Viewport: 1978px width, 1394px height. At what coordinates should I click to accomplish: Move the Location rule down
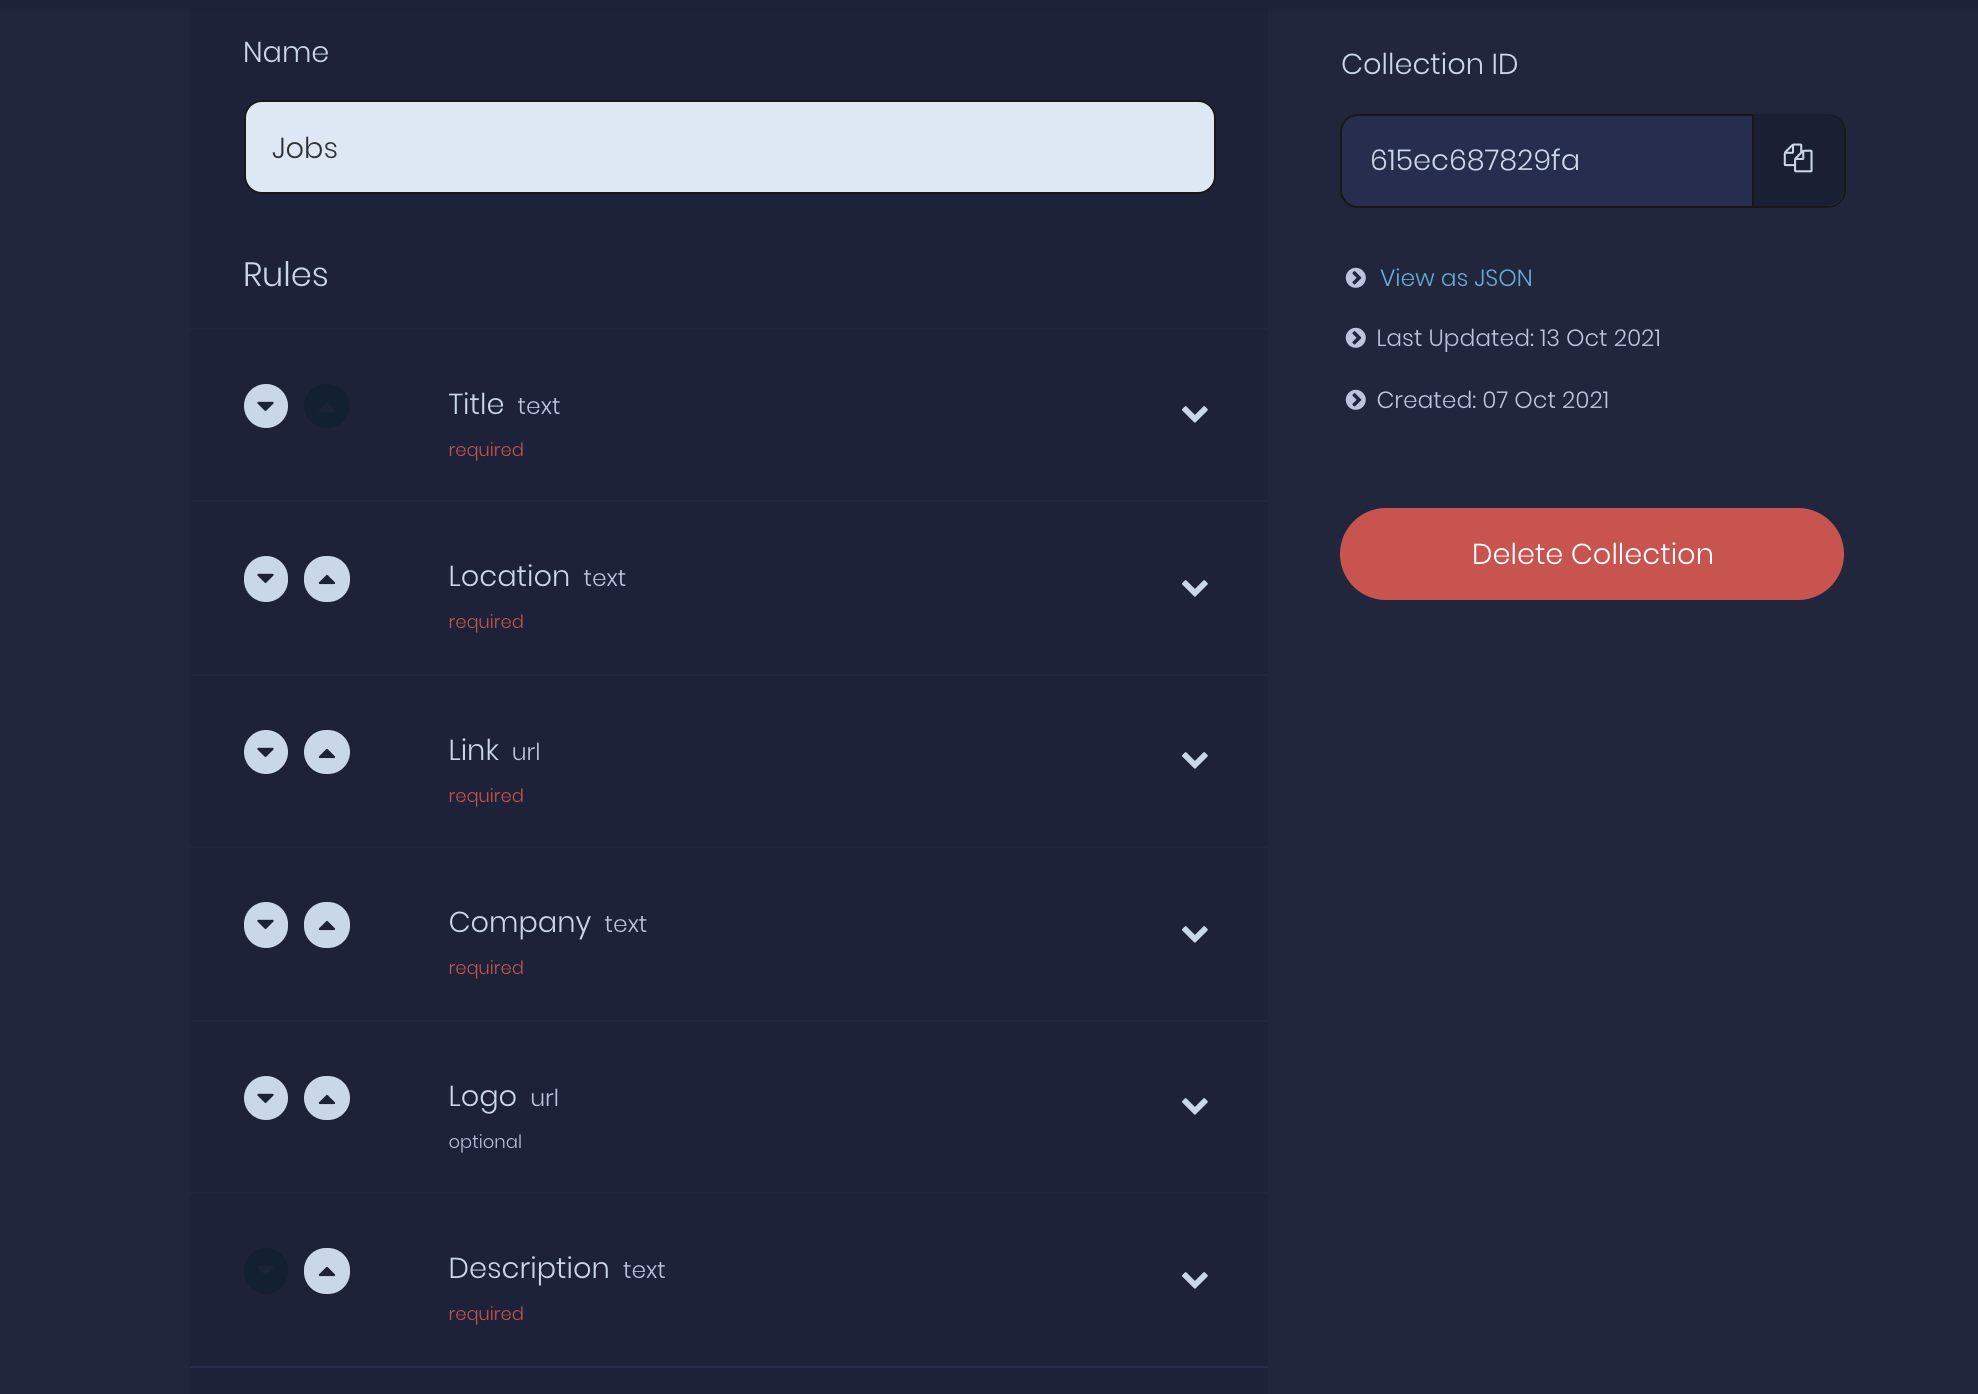pos(266,579)
